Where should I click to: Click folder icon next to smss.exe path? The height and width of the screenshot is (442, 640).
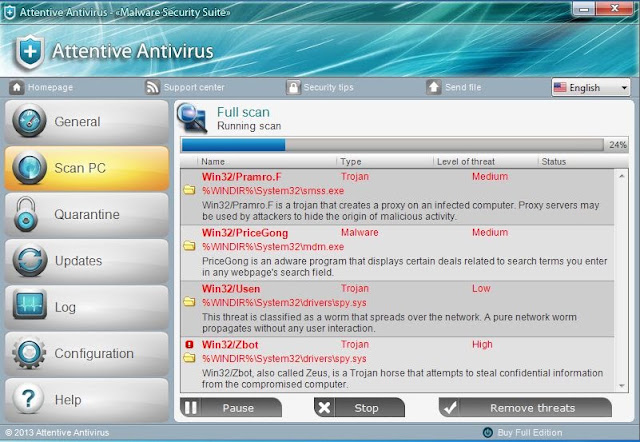189,190
